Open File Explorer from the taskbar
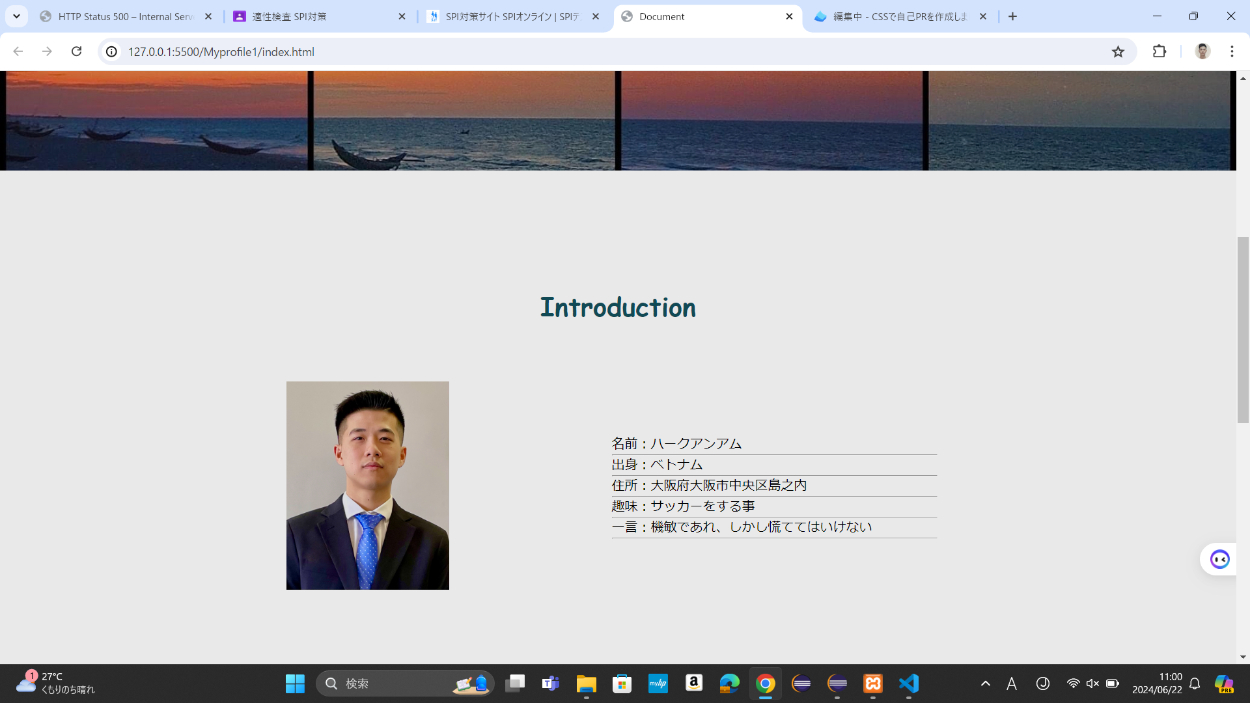The image size is (1250, 703). coord(586,684)
